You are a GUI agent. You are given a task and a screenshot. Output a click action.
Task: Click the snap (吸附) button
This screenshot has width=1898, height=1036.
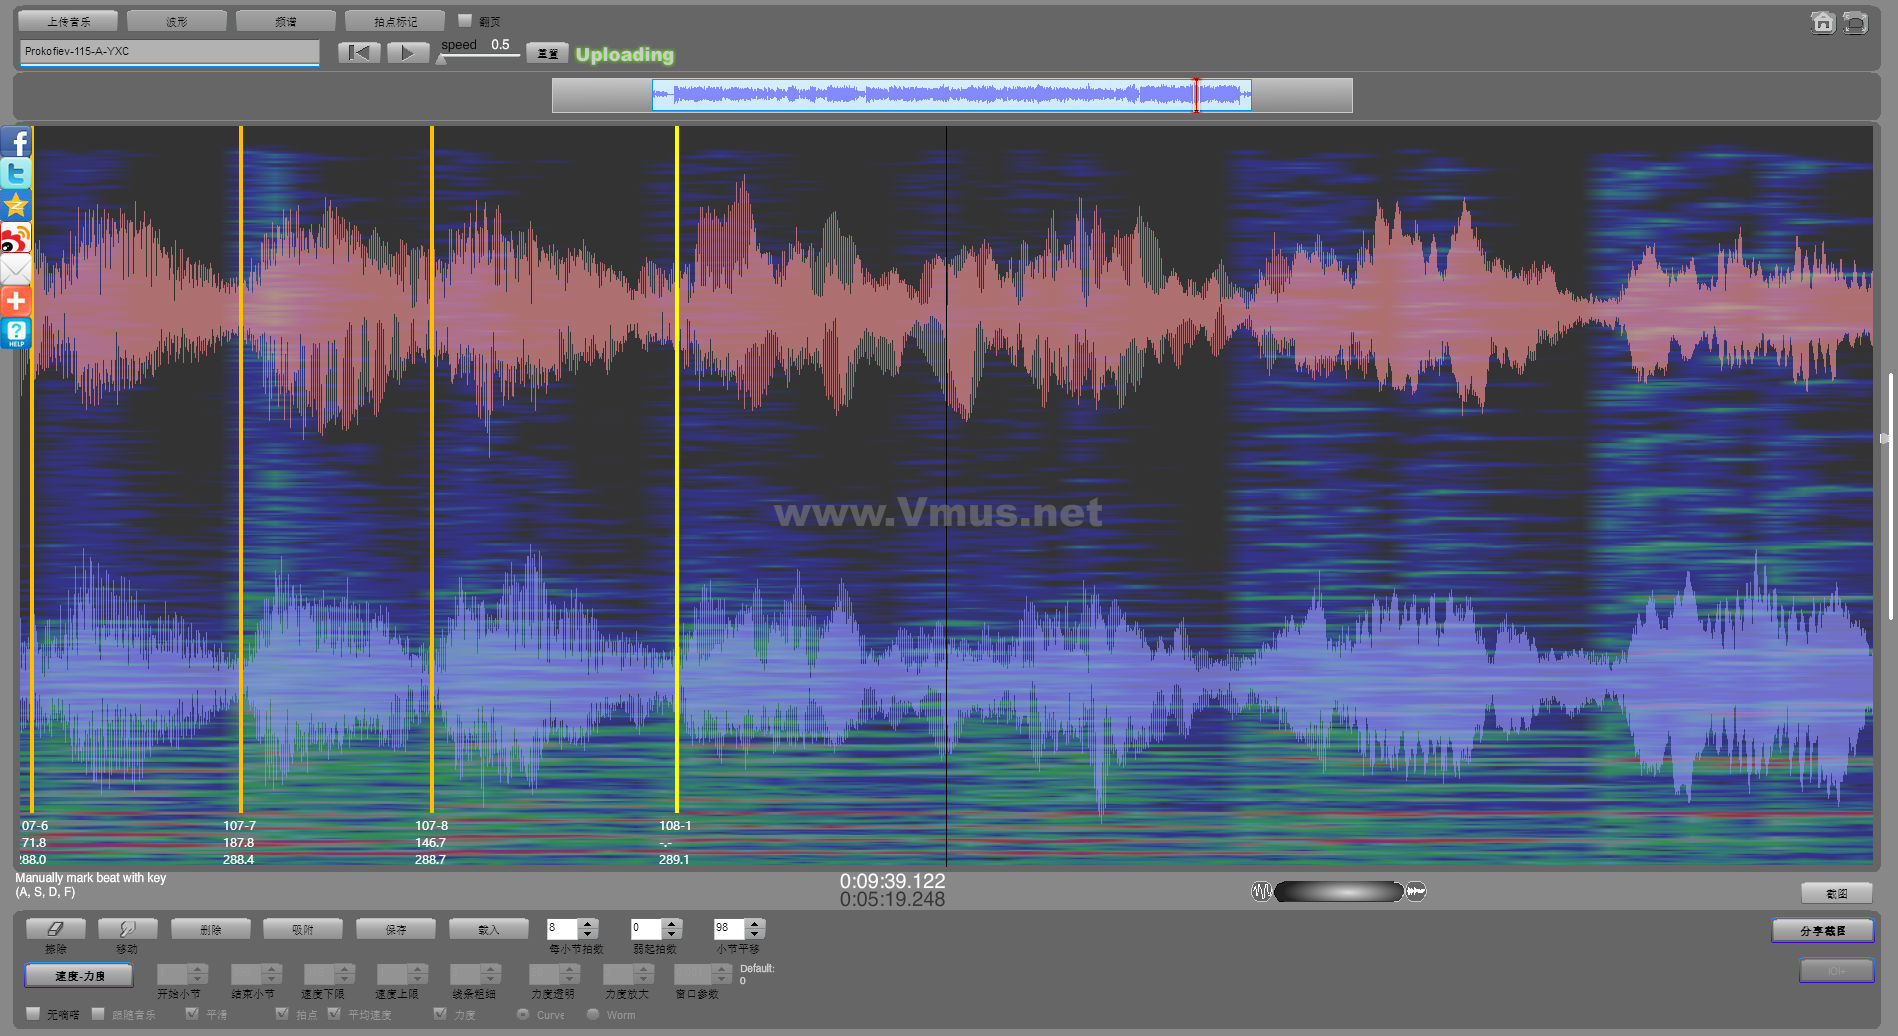point(303,929)
